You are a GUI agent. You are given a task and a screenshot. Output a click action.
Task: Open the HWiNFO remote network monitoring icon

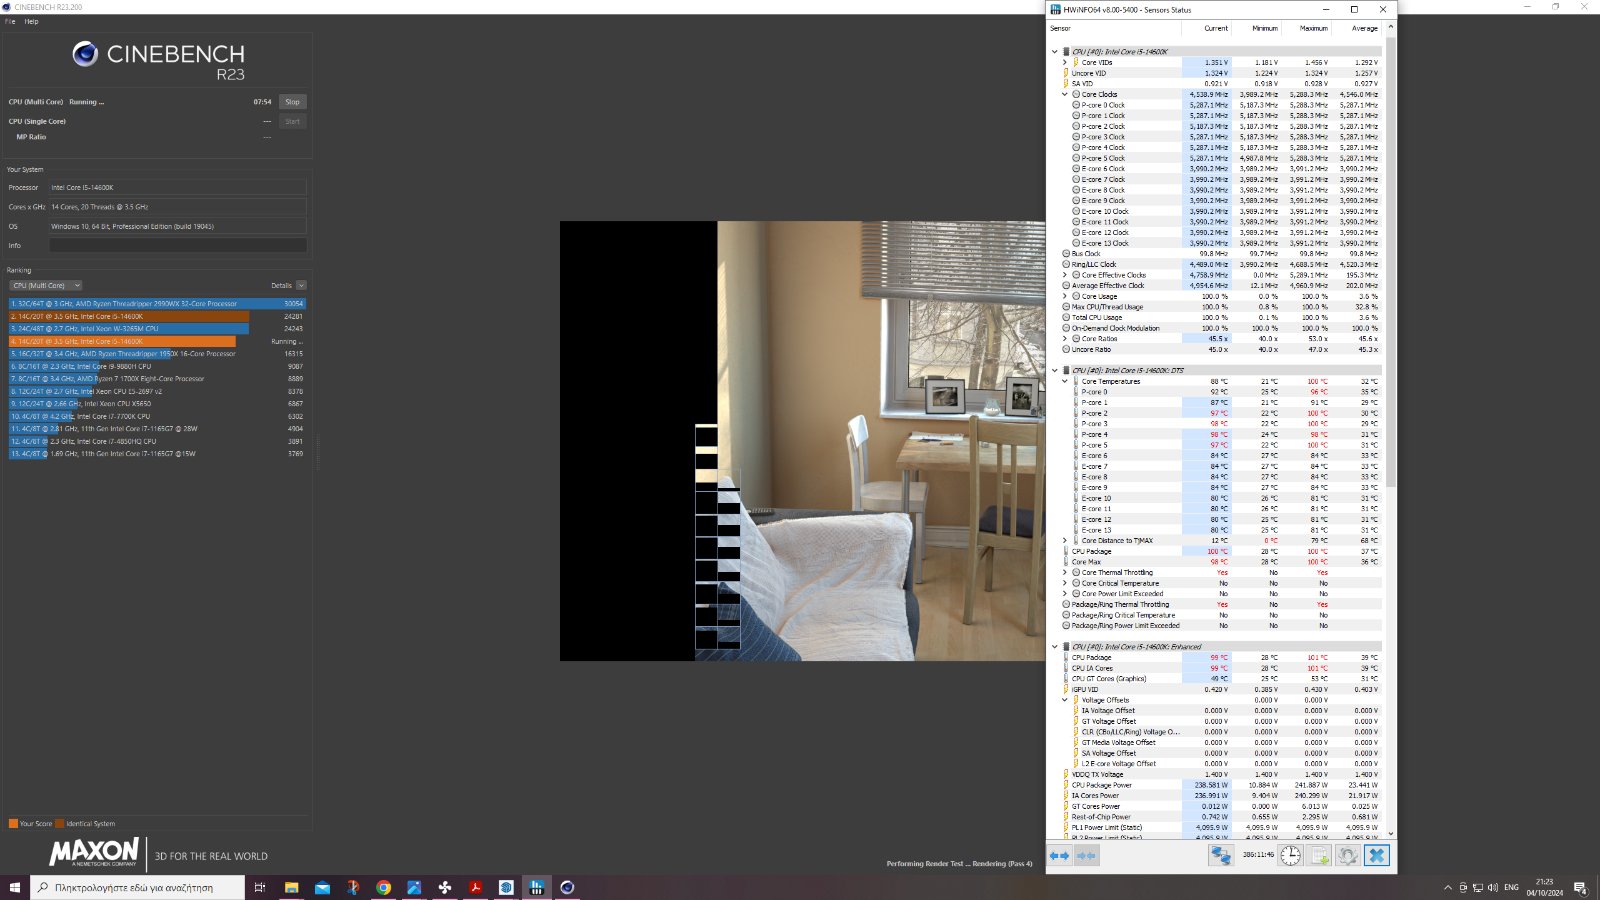click(x=1220, y=856)
